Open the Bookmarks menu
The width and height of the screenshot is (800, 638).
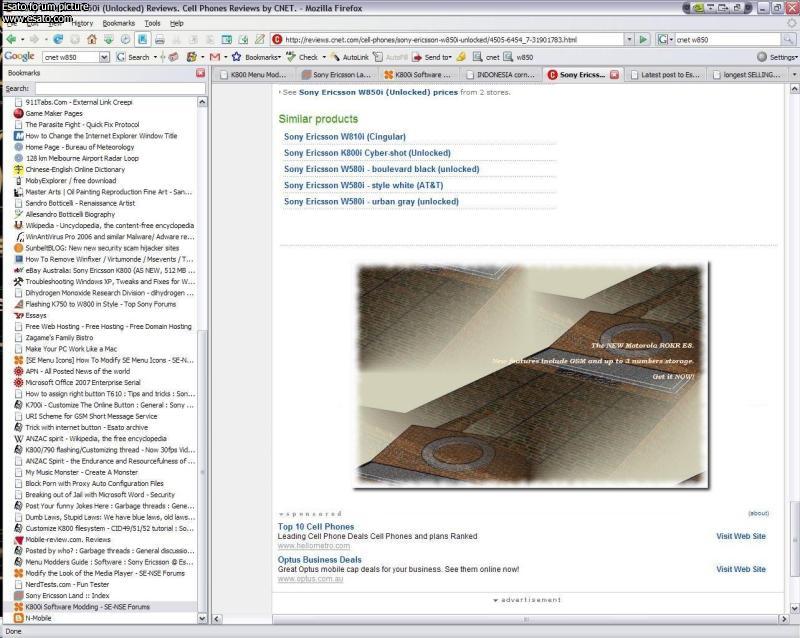point(118,23)
